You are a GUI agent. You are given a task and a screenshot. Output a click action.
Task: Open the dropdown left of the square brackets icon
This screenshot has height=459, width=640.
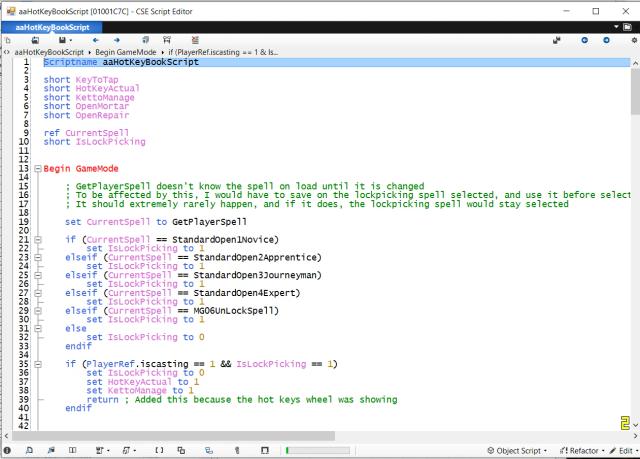129,450
